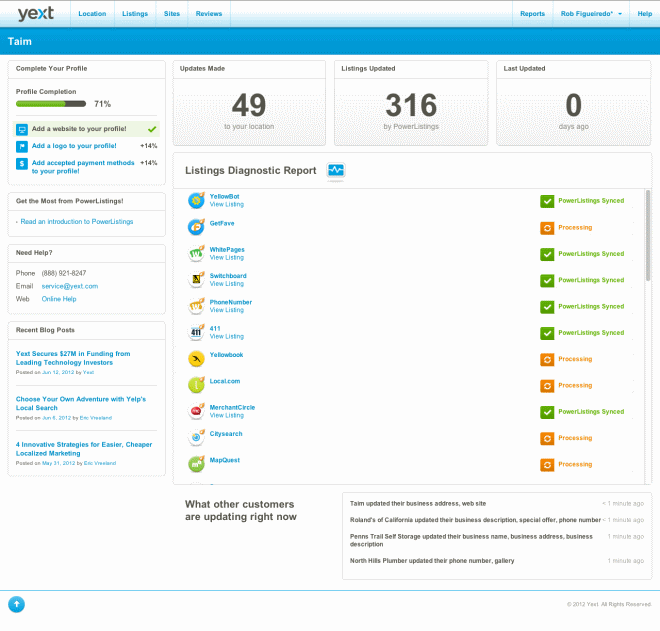Click Add accepted payment methods link
Viewport: 660px width, 631px height.
point(83,167)
